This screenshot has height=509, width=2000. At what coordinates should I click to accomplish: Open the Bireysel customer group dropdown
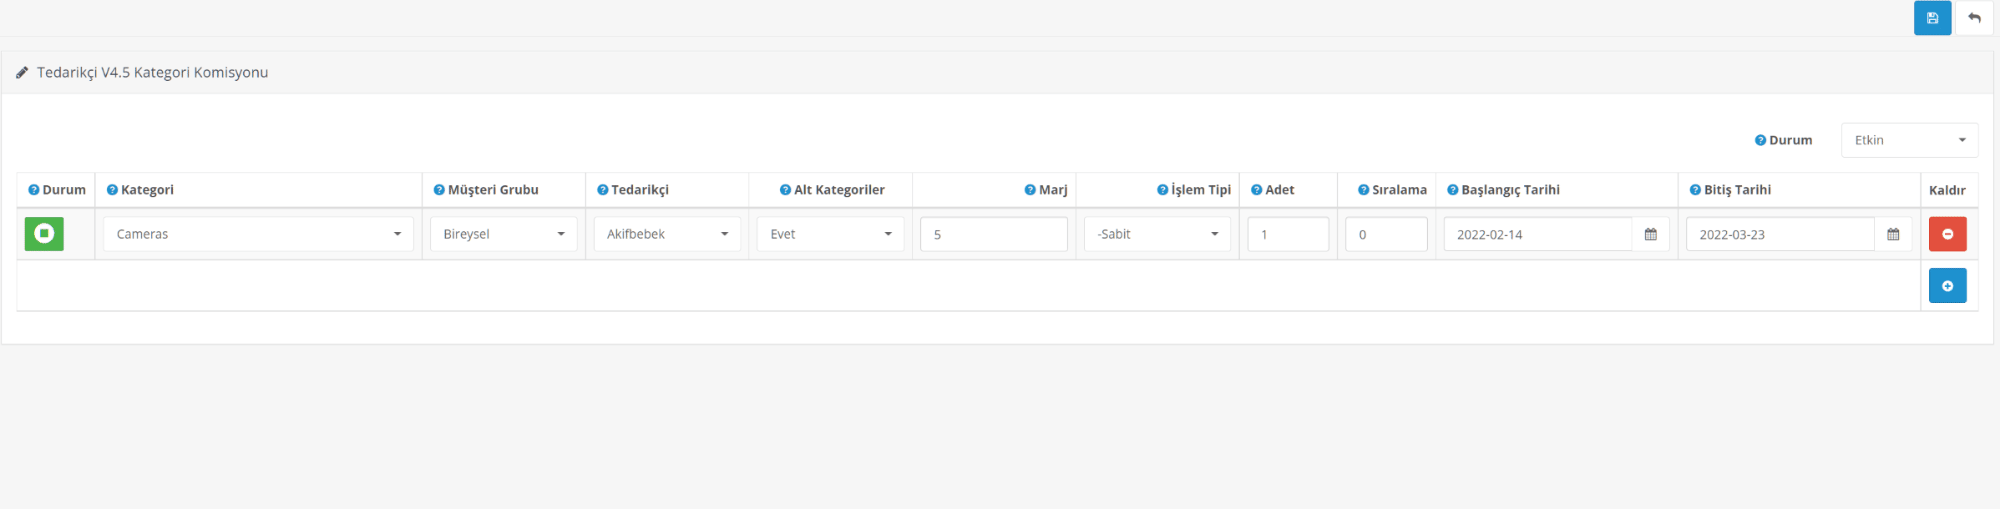click(503, 234)
